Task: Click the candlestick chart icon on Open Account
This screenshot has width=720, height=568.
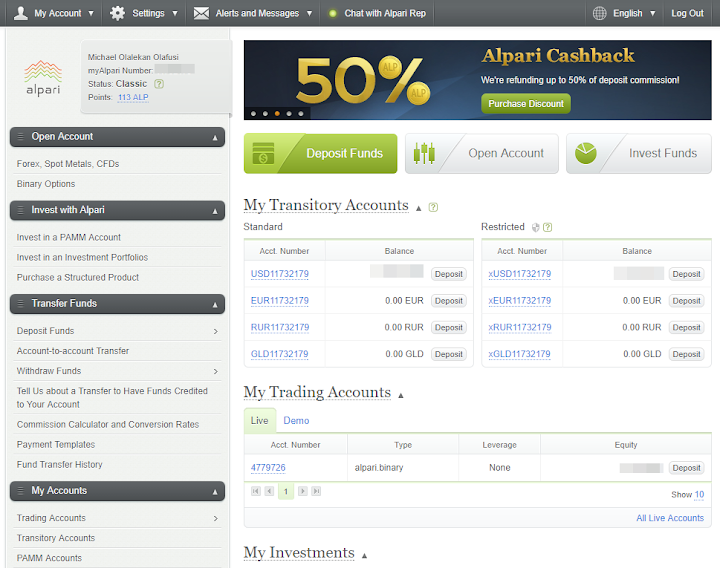Action: point(424,153)
